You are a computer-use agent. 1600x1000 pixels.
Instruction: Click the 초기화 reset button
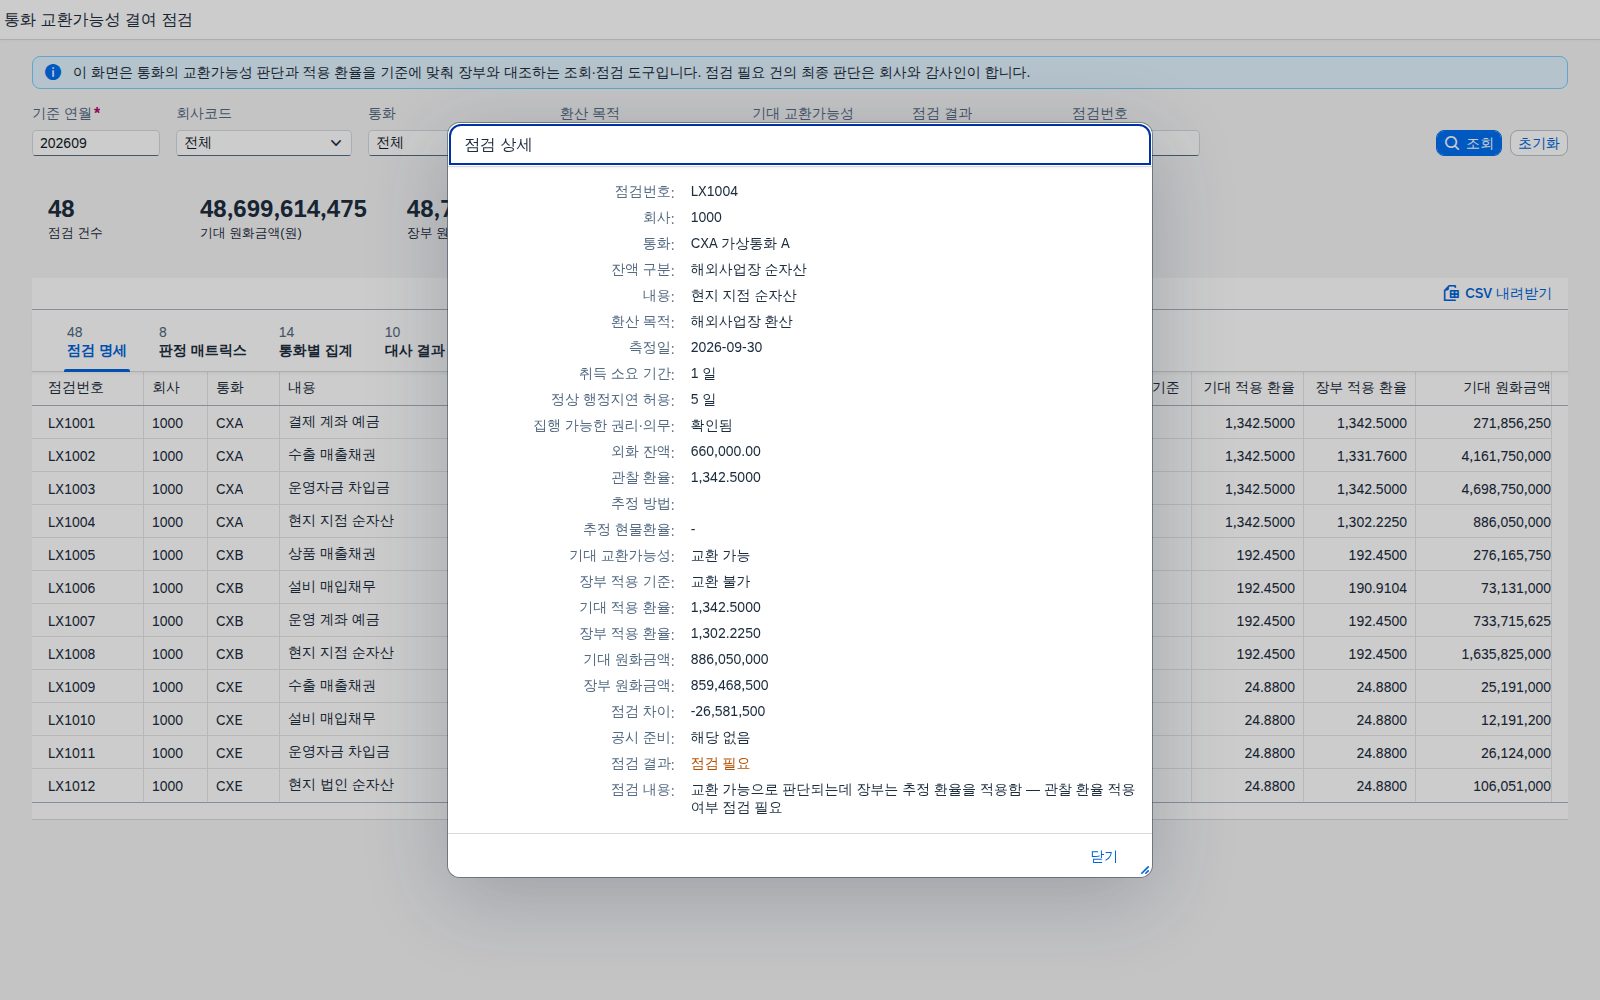click(1538, 143)
